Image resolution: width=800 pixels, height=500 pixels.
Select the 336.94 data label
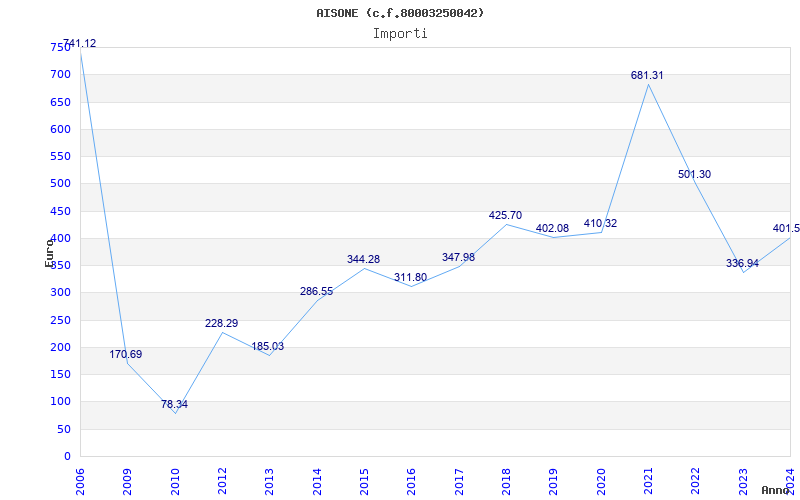(x=742, y=263)
